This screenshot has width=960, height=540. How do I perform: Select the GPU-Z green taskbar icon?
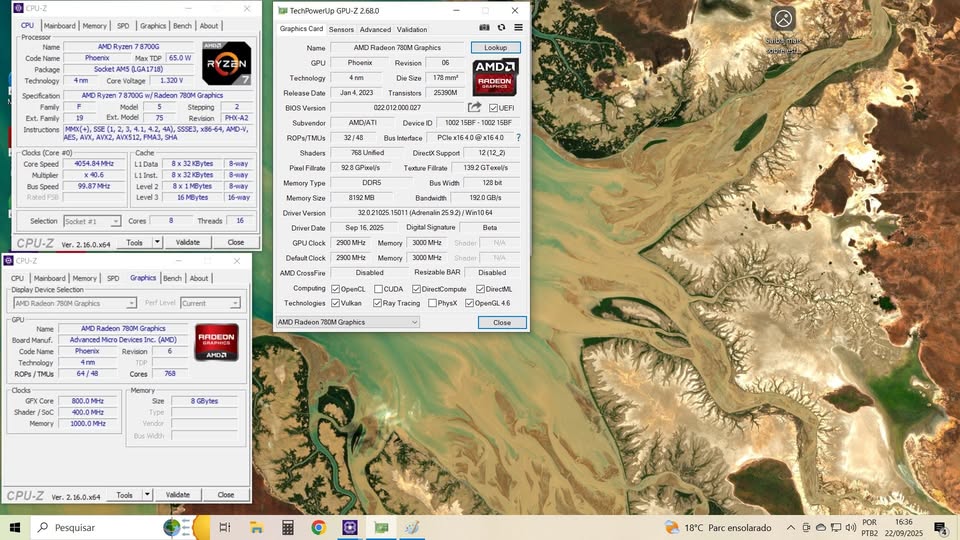pos(381,527)
